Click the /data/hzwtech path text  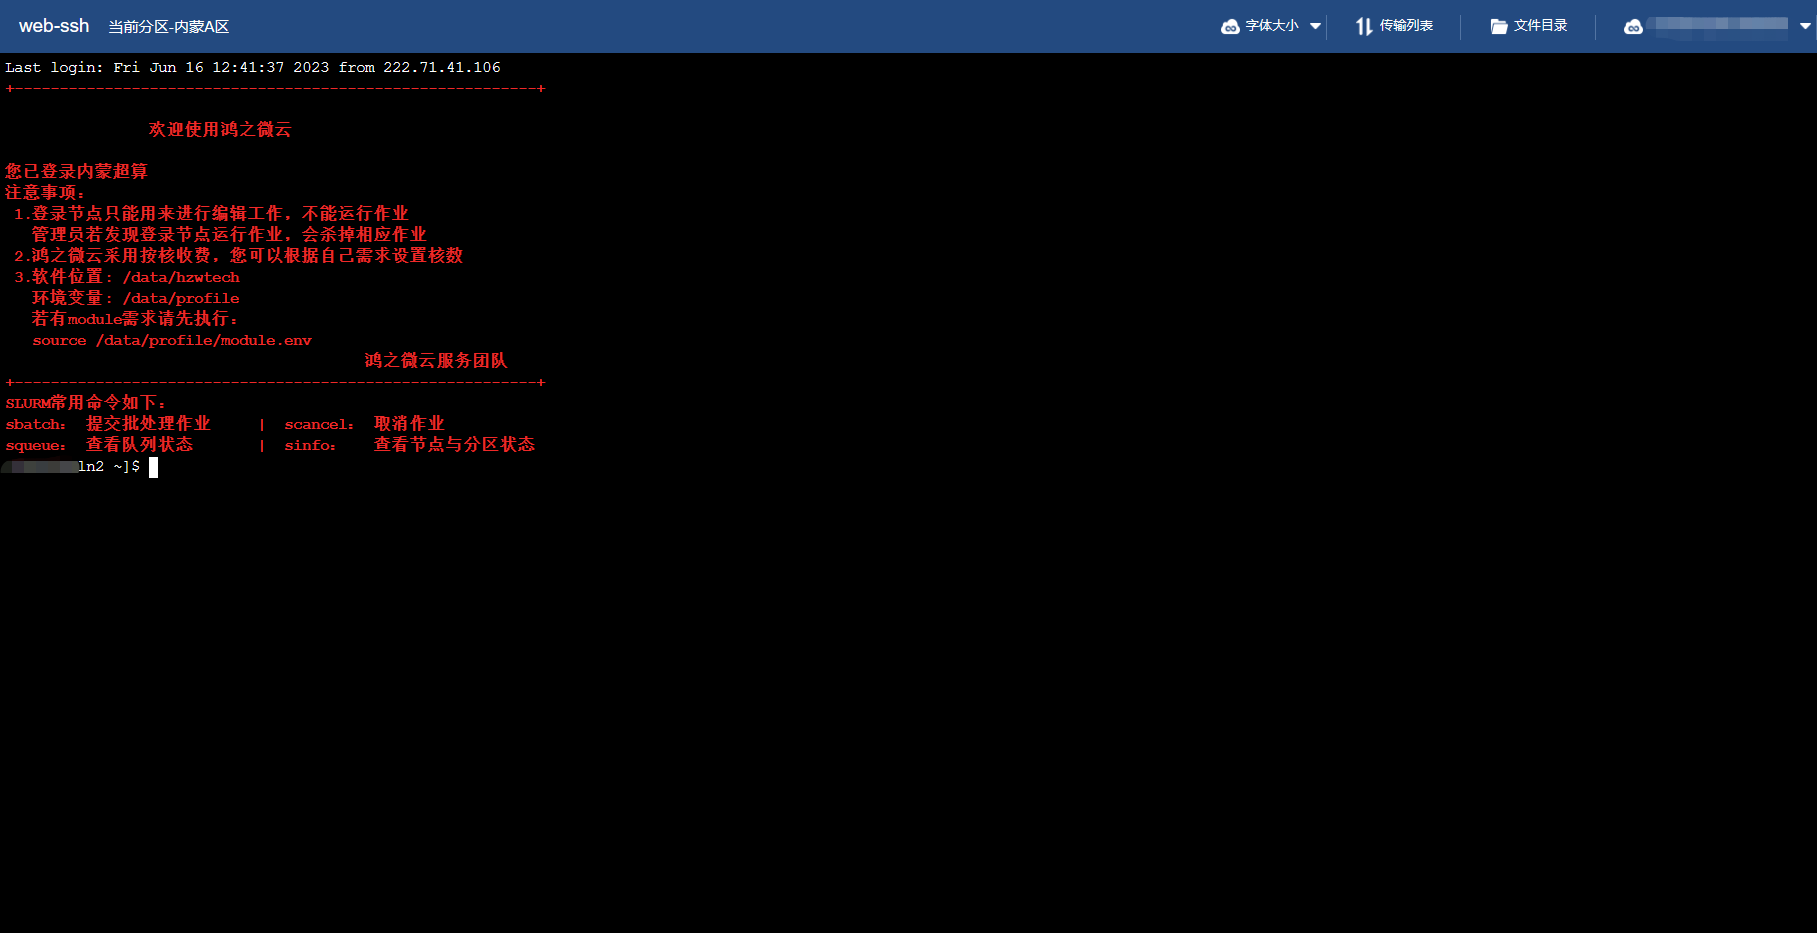(181, 278)
